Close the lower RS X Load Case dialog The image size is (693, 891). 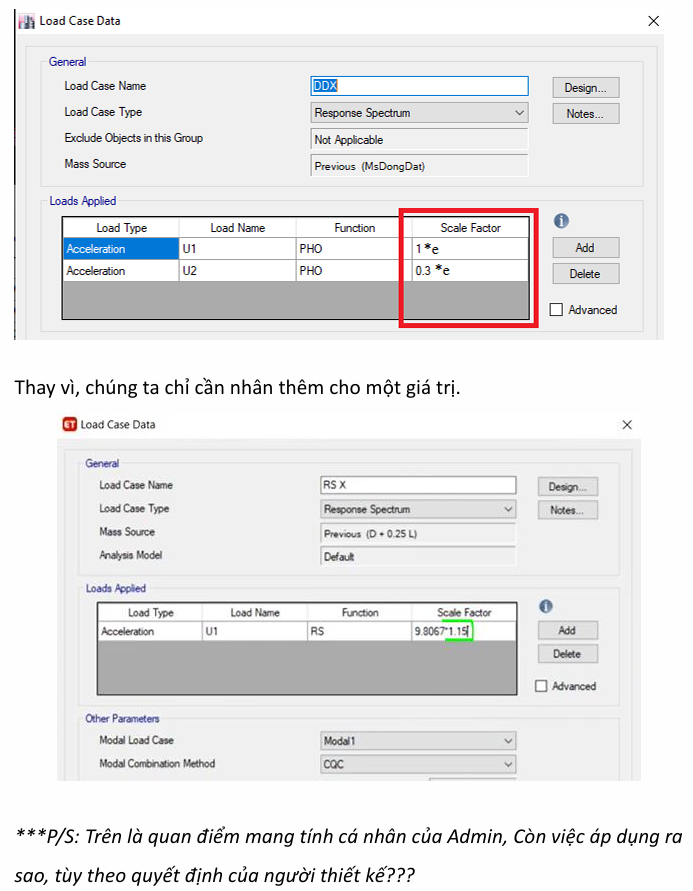click(x=627, y=424)
